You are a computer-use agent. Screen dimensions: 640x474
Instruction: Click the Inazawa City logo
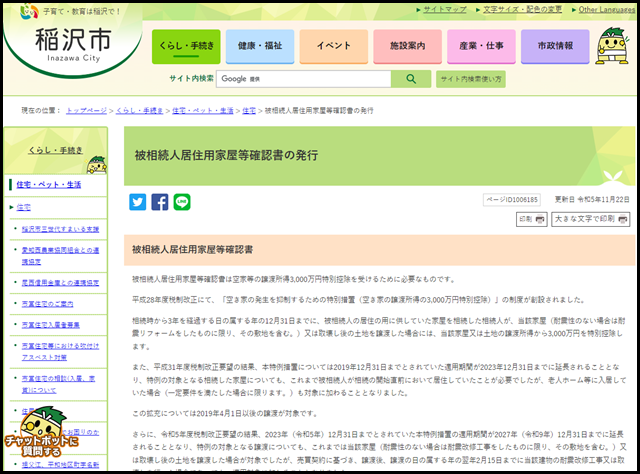tap(73, 45)
